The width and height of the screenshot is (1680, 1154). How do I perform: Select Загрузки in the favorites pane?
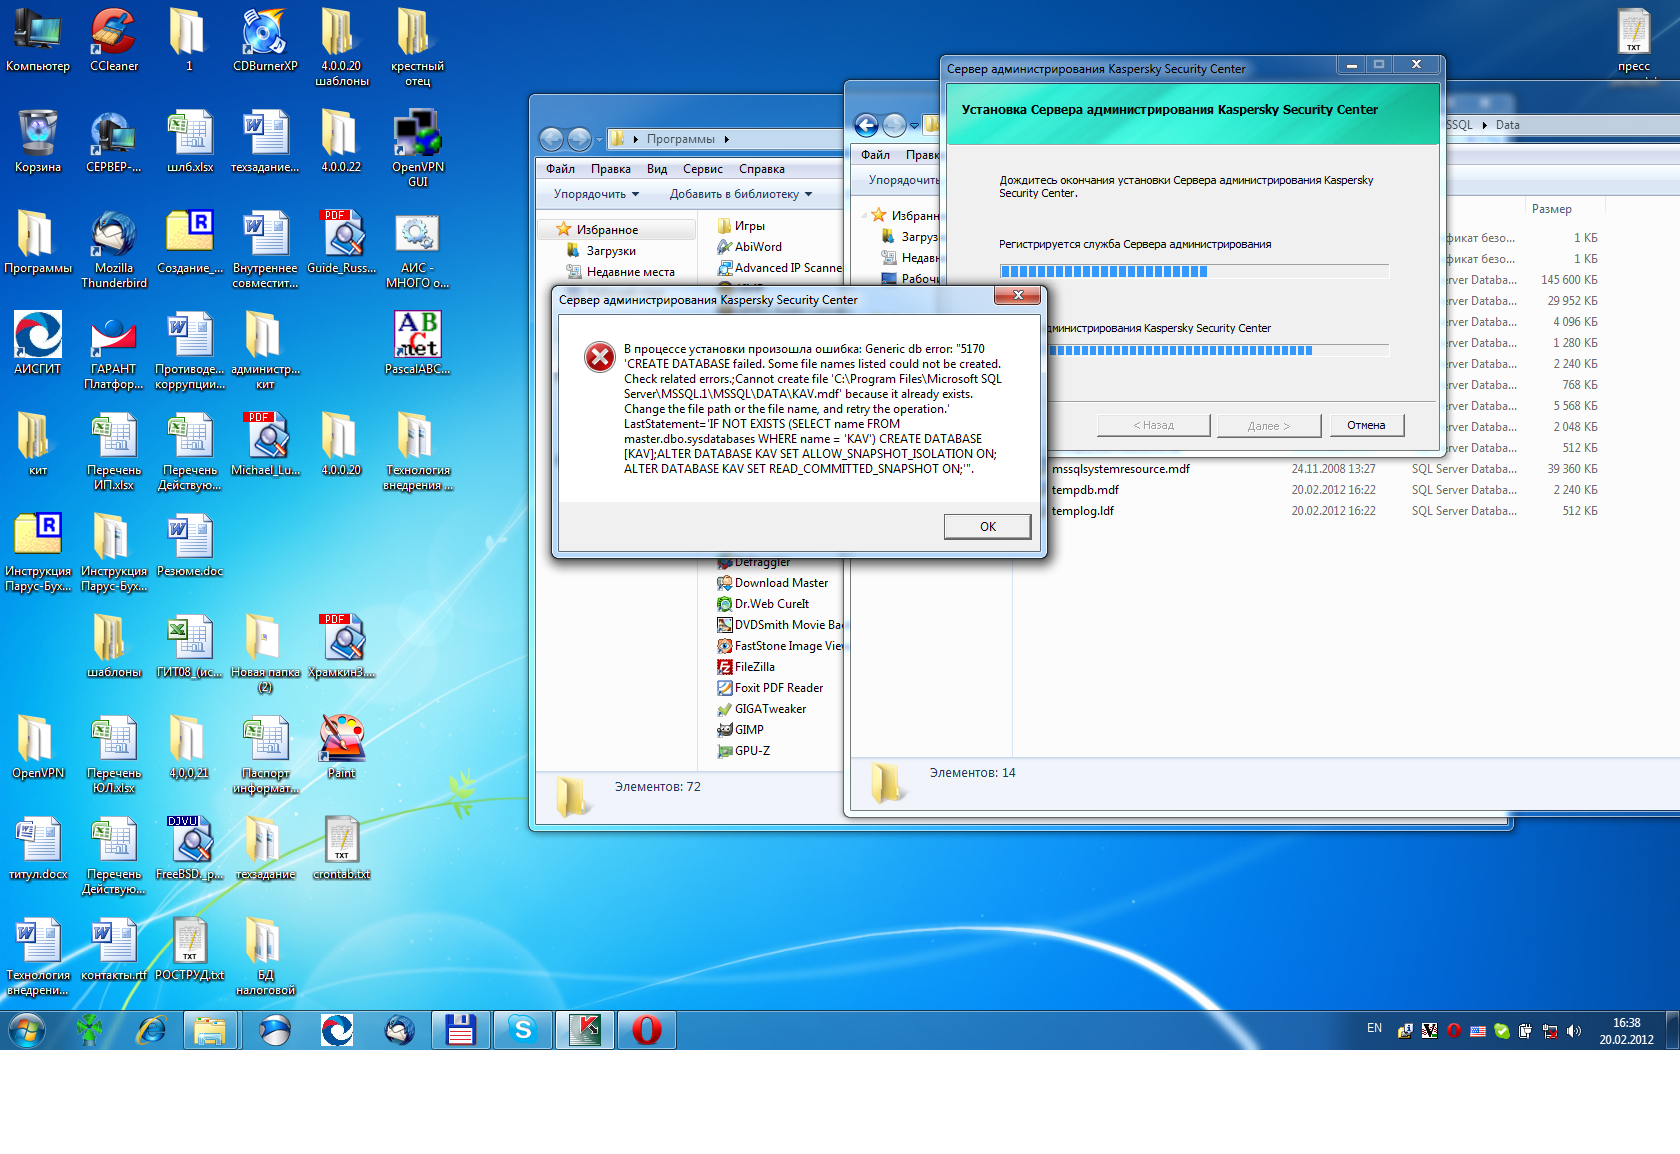(x=610, y=251)
